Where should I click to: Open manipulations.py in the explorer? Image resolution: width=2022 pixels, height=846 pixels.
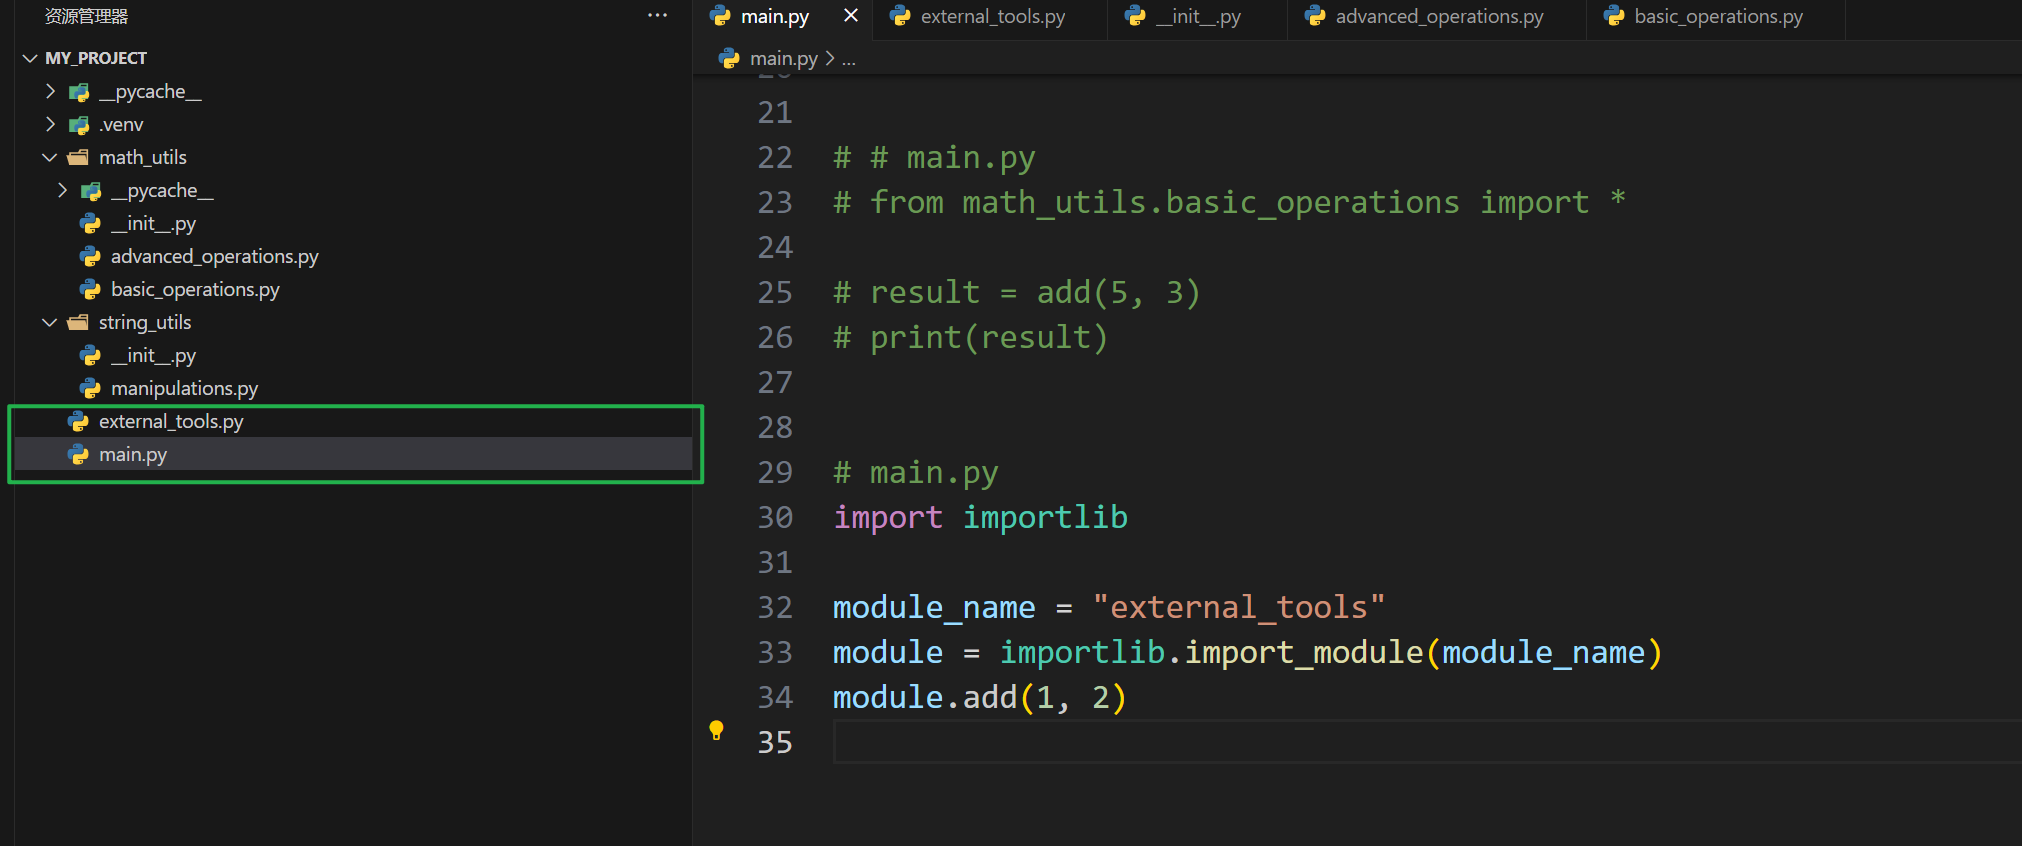point(184,389)
